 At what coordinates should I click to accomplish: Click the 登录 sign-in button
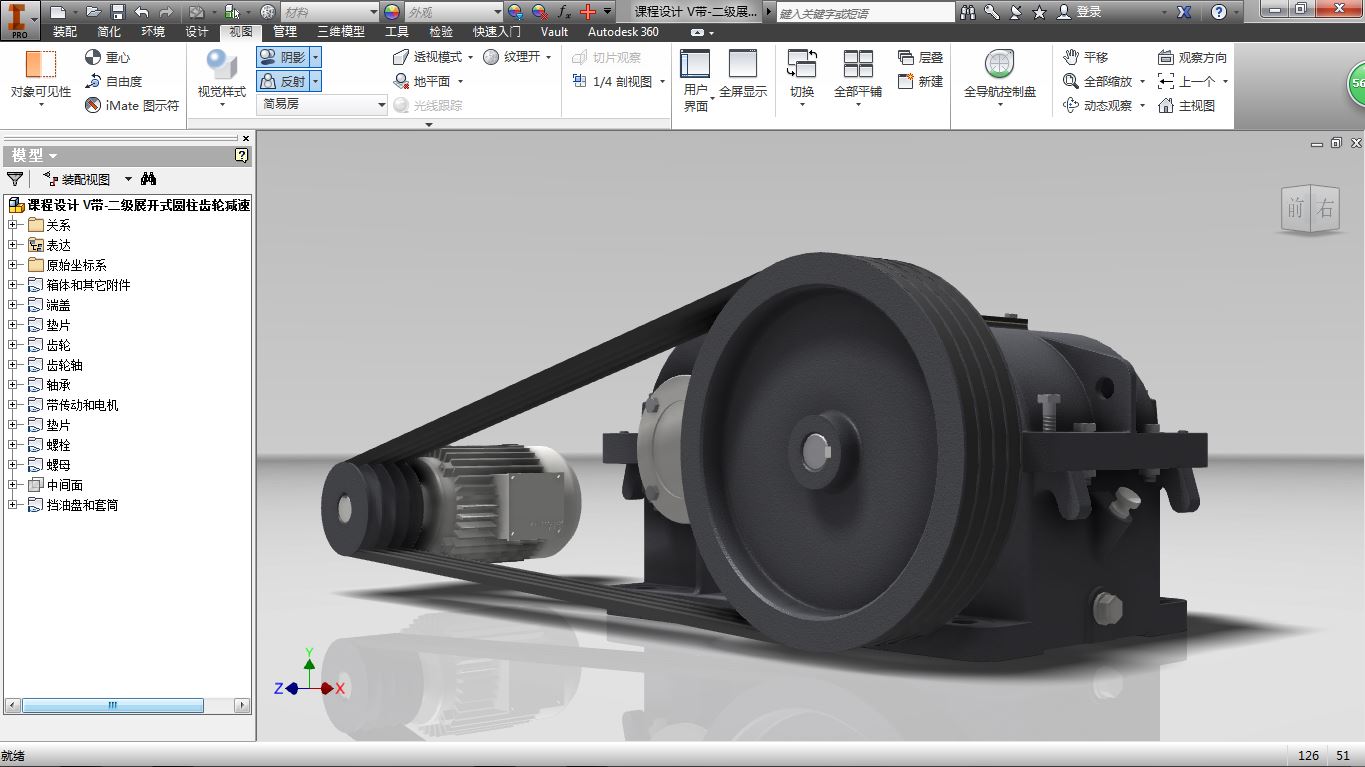pyautogui.click(x=1079, y=12)
